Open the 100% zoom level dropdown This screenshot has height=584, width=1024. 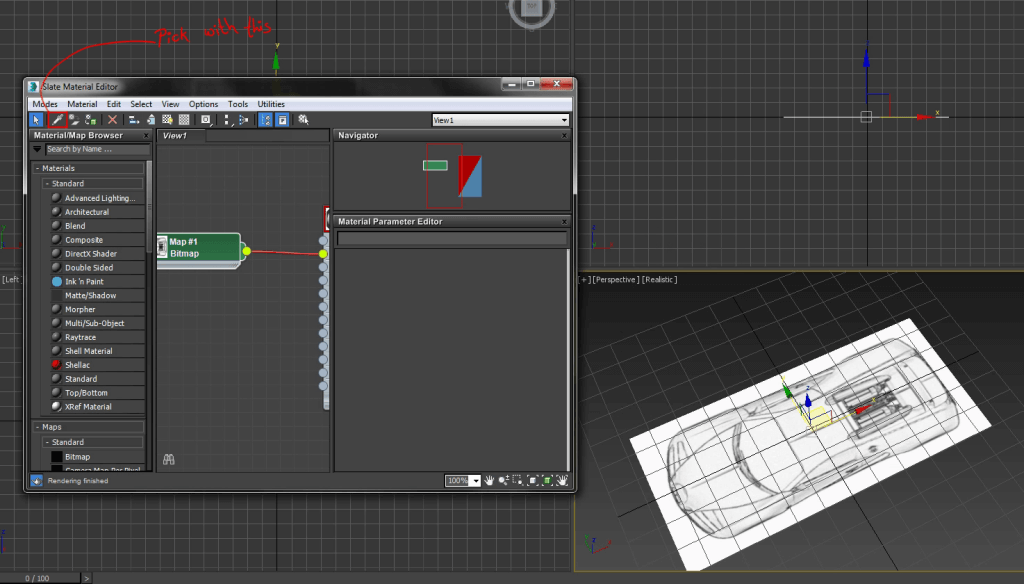click(476, 481)
